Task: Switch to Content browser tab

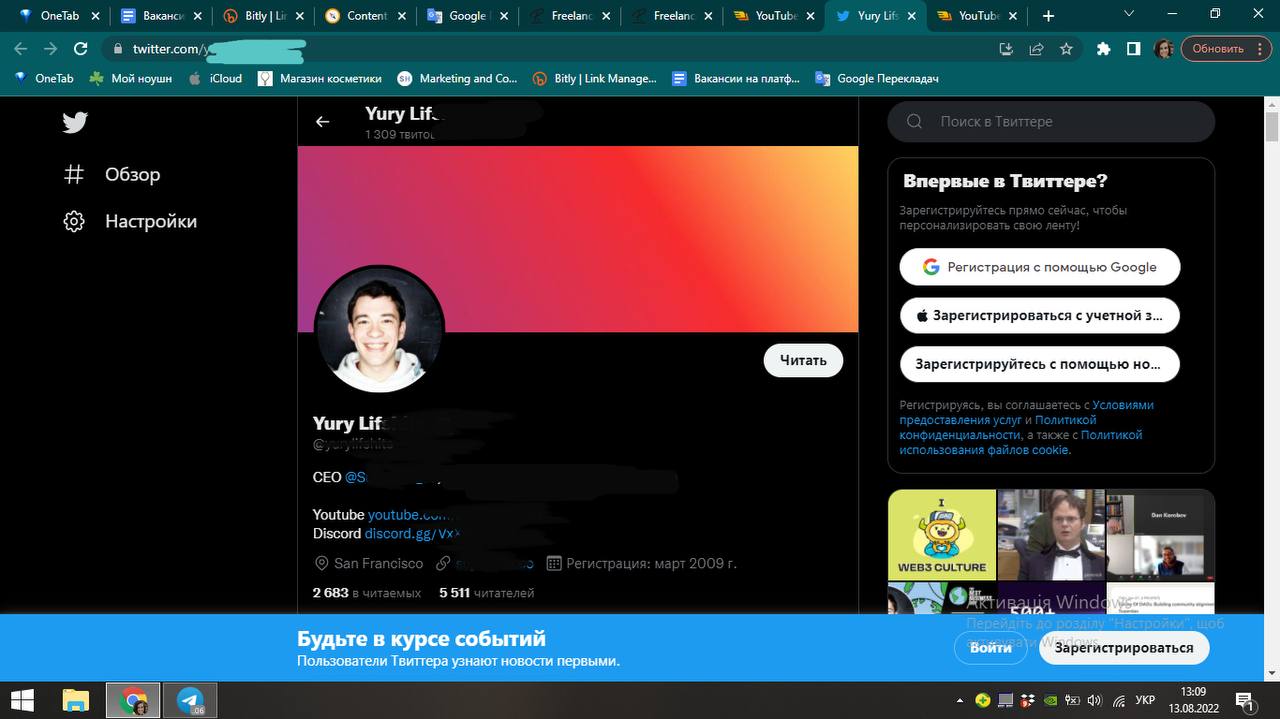Action: [364, 16]
